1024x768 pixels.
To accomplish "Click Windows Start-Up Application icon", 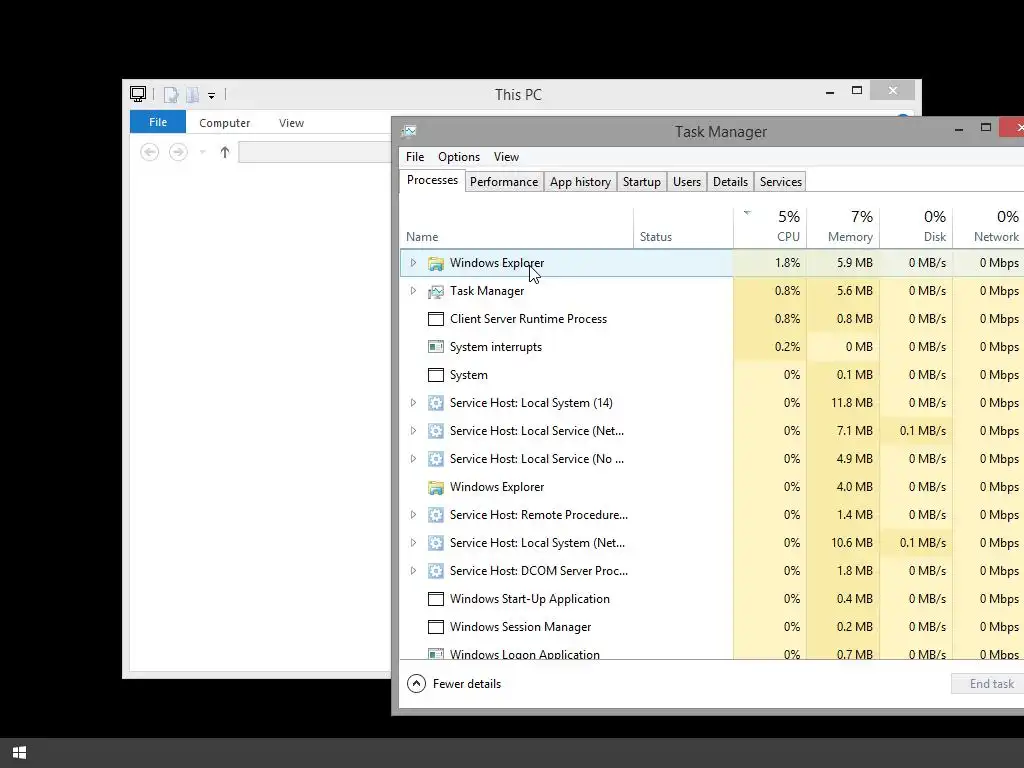I will (x=436, y=599).
